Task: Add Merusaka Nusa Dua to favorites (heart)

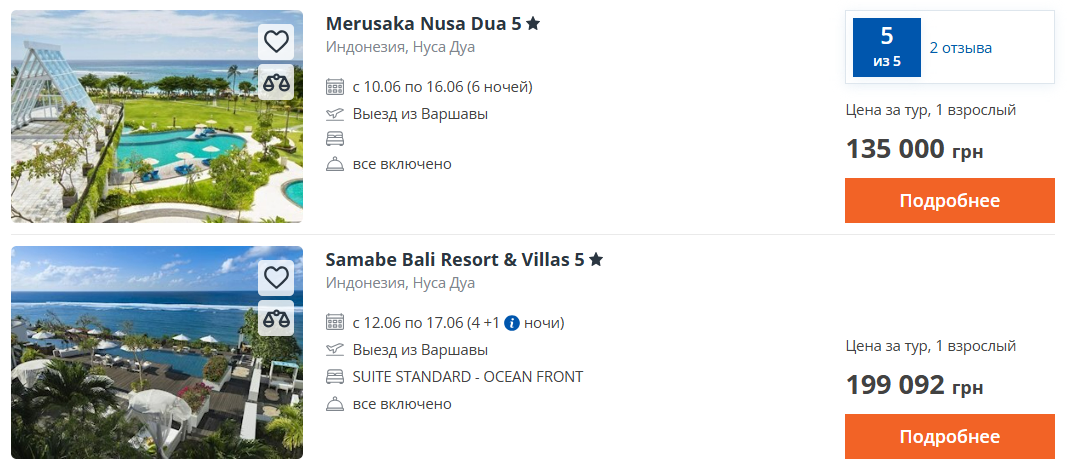Action: tap(276, 41)
